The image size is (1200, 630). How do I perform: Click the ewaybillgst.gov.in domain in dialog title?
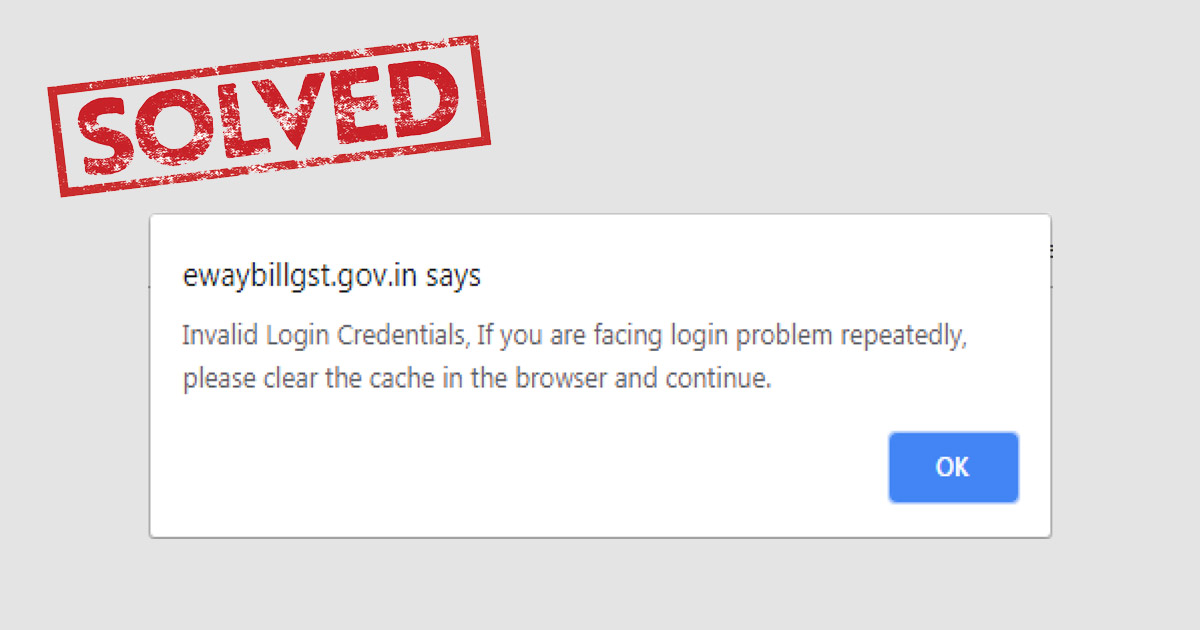click(299, 276)
